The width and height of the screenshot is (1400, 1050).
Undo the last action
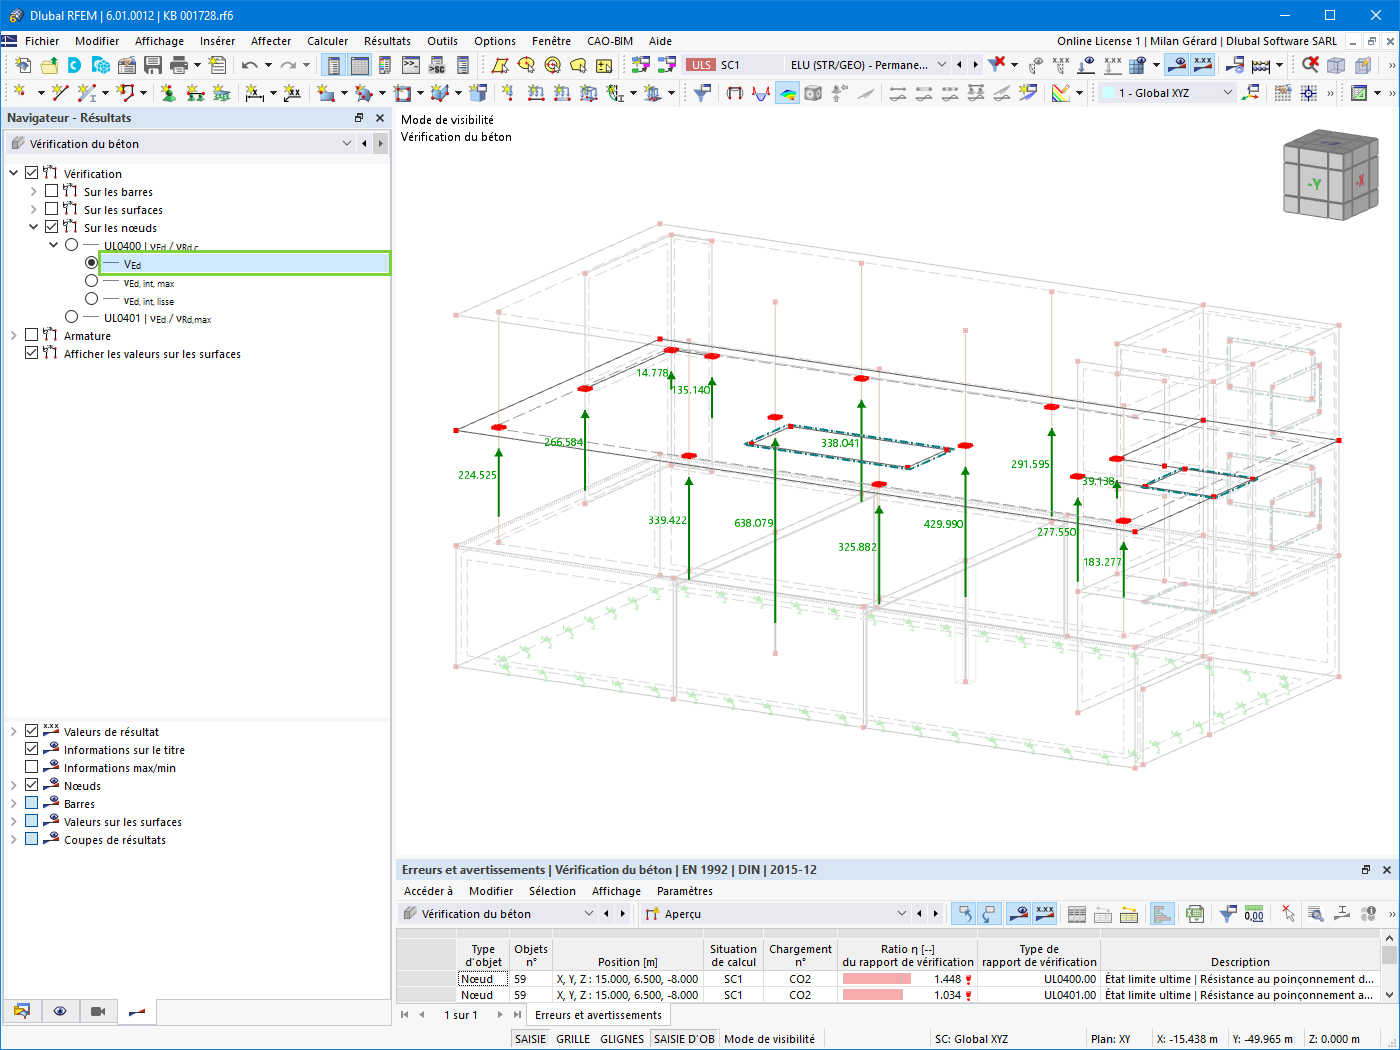[249, 65]
